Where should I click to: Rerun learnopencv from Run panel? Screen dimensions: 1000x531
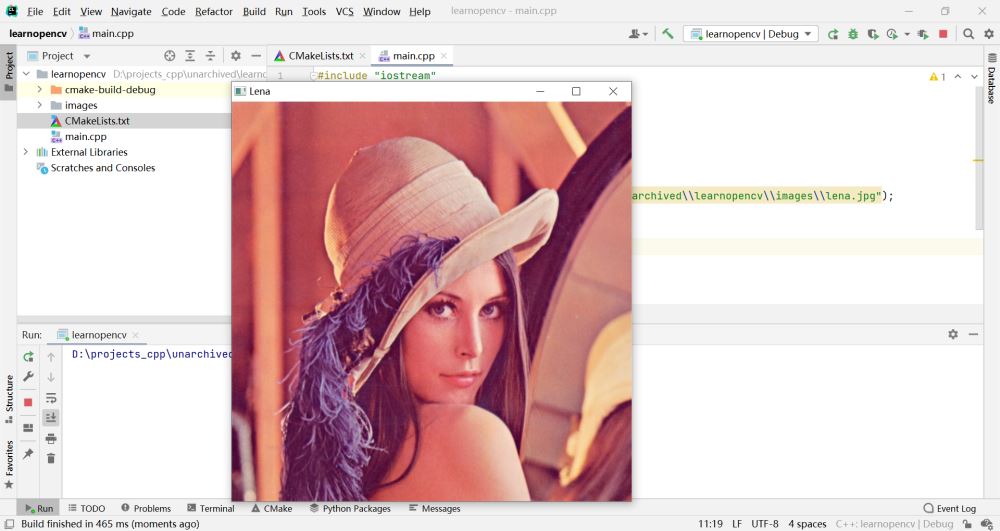28,357
